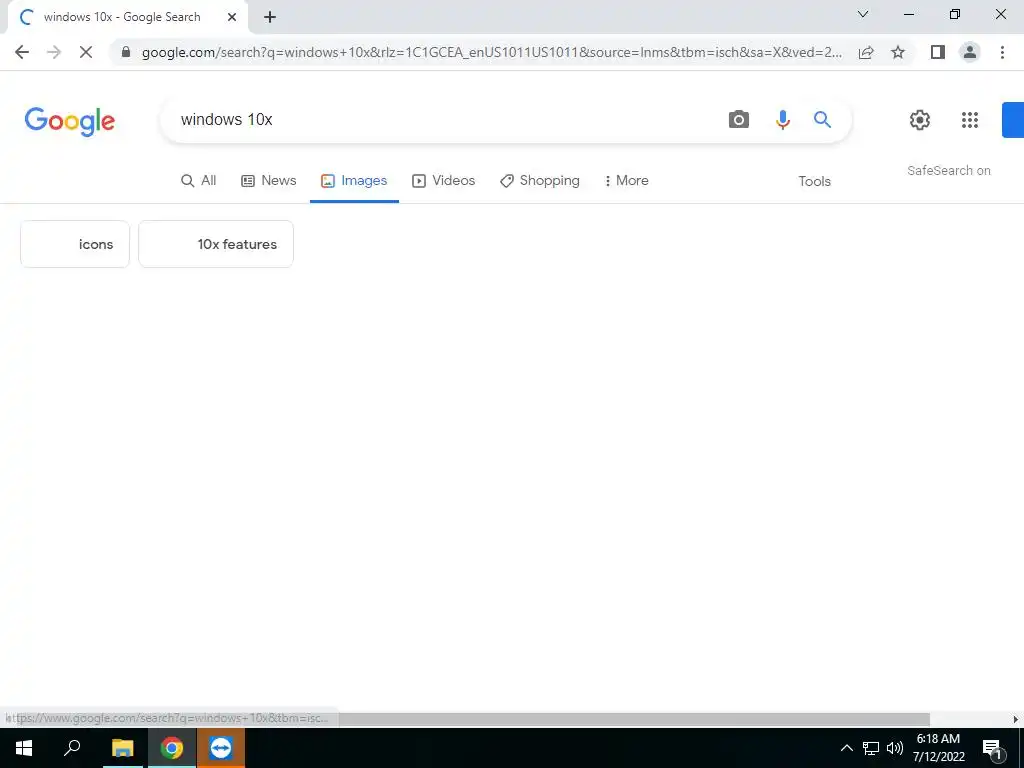This screenshot has height=768, width=1024.
Task: Click the horizontal scrollbar right arrow
Action: 1016,719
